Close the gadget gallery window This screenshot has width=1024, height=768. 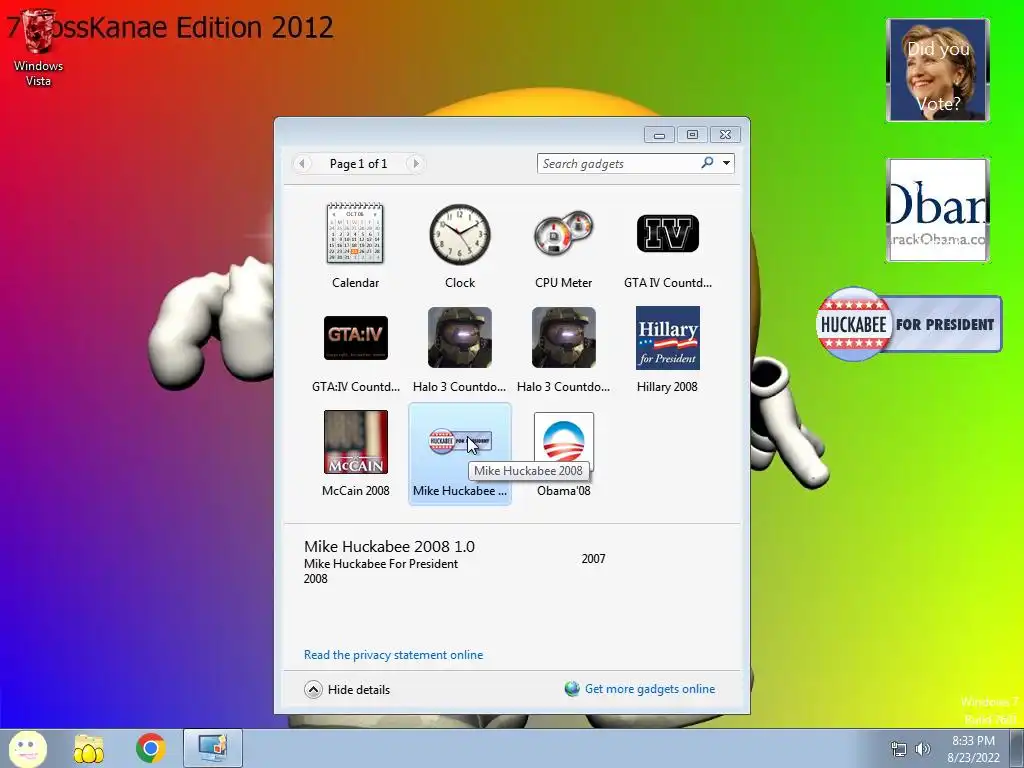tap(725, 135)
